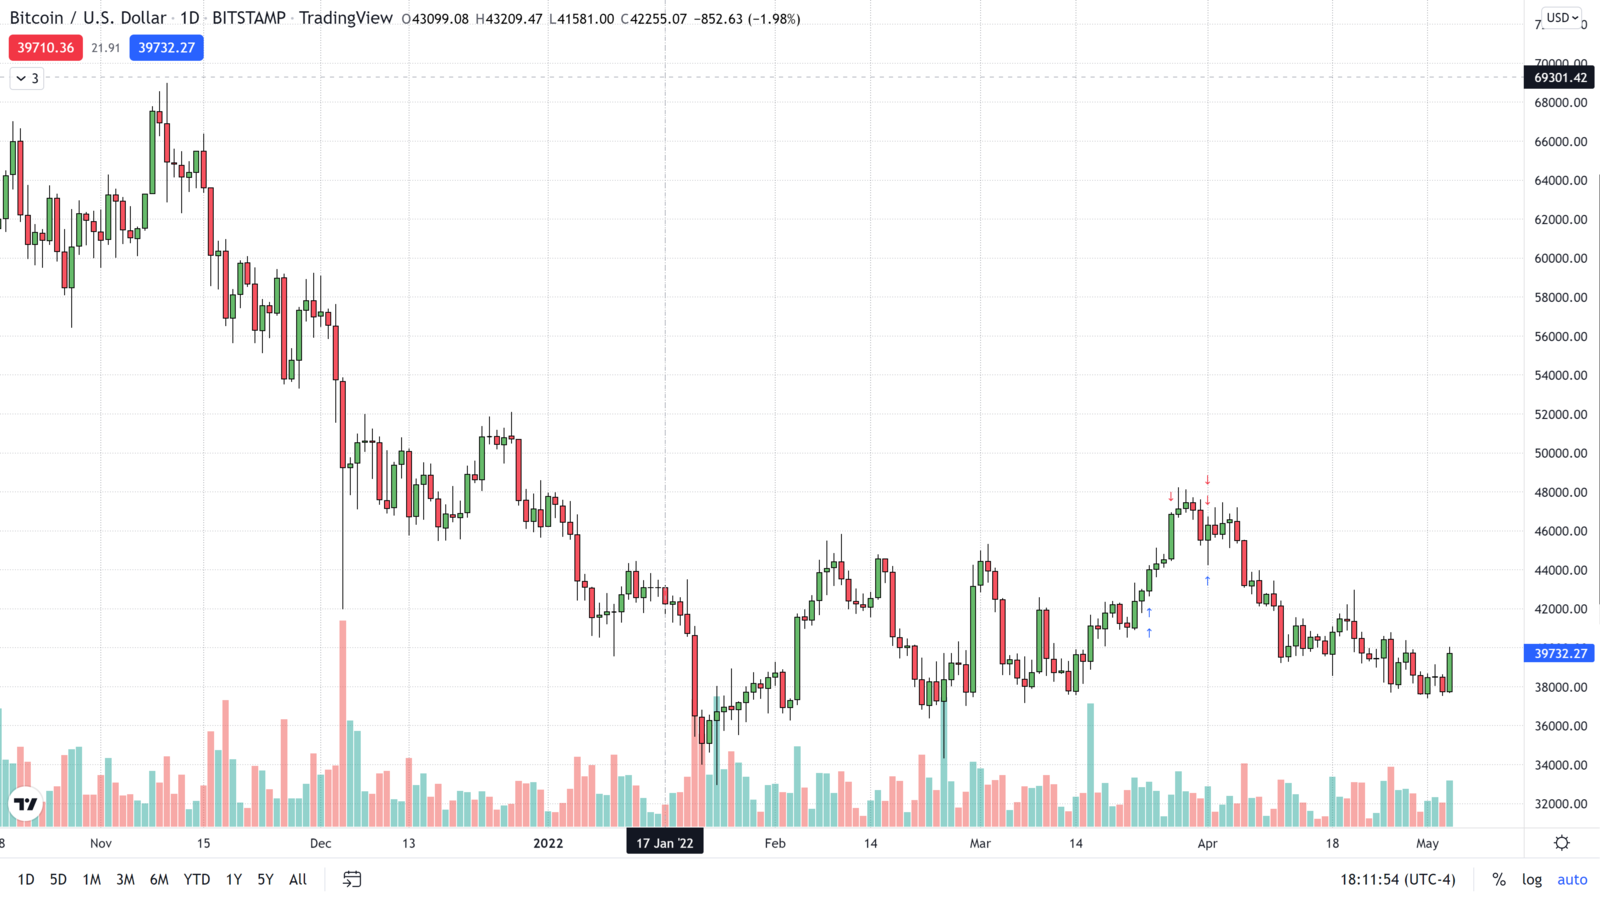Toggle percent scale mode
Screen dimensions: 1600x900
pyautogui.click(x=1498, y=880)
